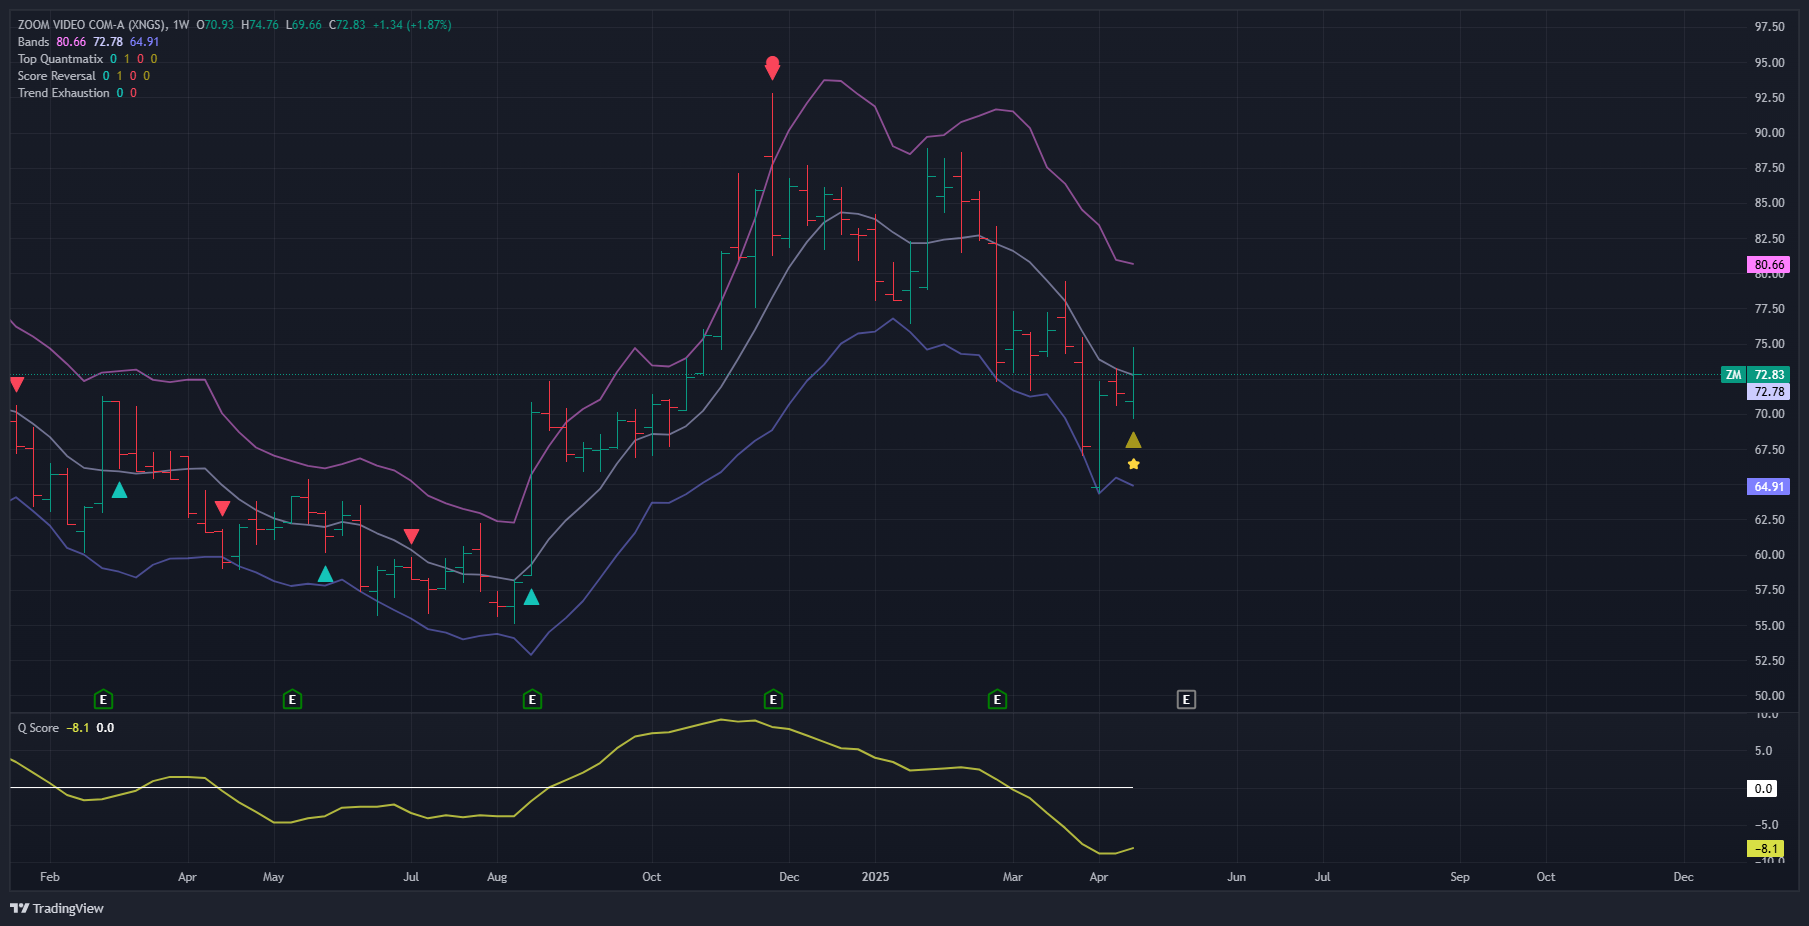Open the late-February 2025 earnings marker
The image size is (1809, 926).
coord(997,699)
